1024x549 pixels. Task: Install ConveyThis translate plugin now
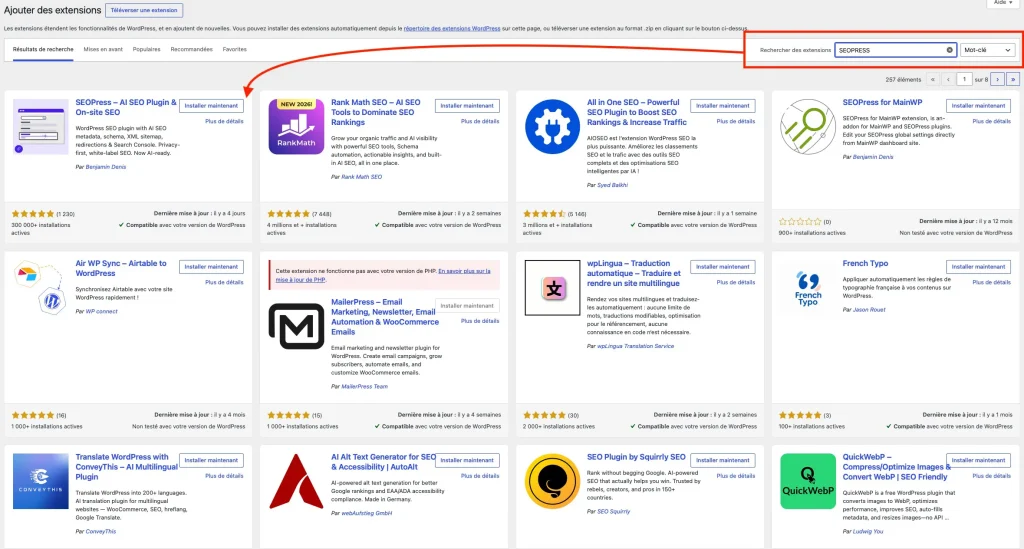(x=211, y=460)
